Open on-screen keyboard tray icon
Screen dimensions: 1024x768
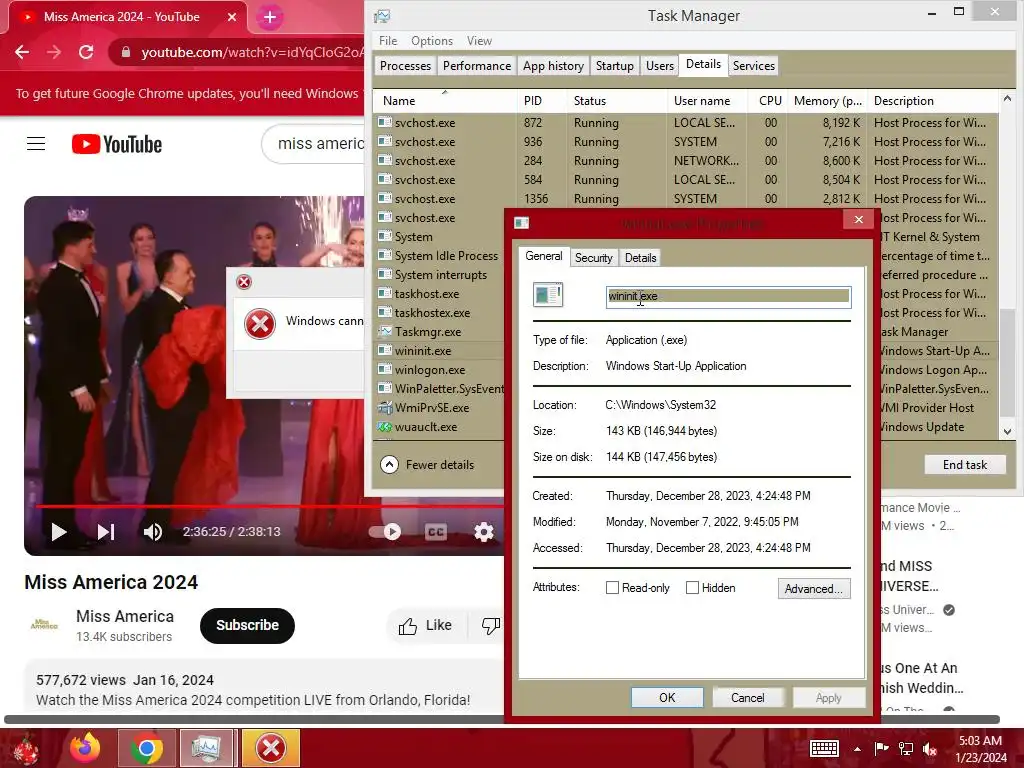[824, 748]
